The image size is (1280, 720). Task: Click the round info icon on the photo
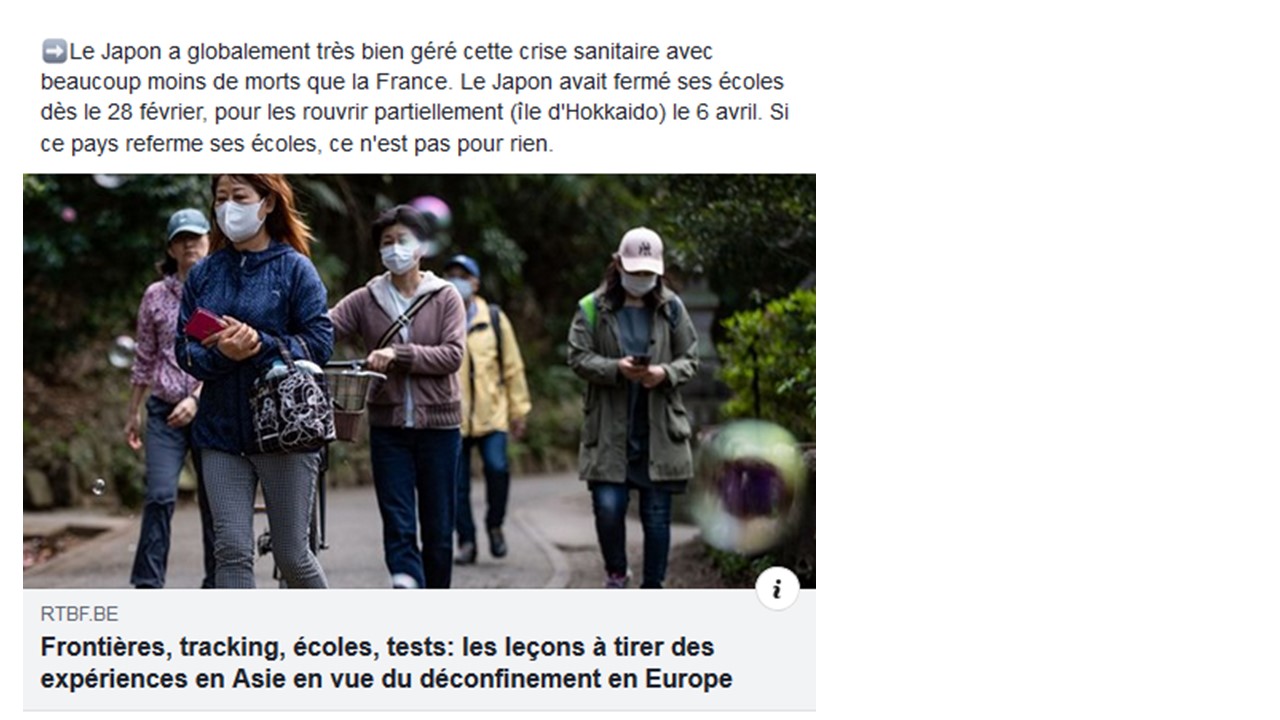[777, 588]
